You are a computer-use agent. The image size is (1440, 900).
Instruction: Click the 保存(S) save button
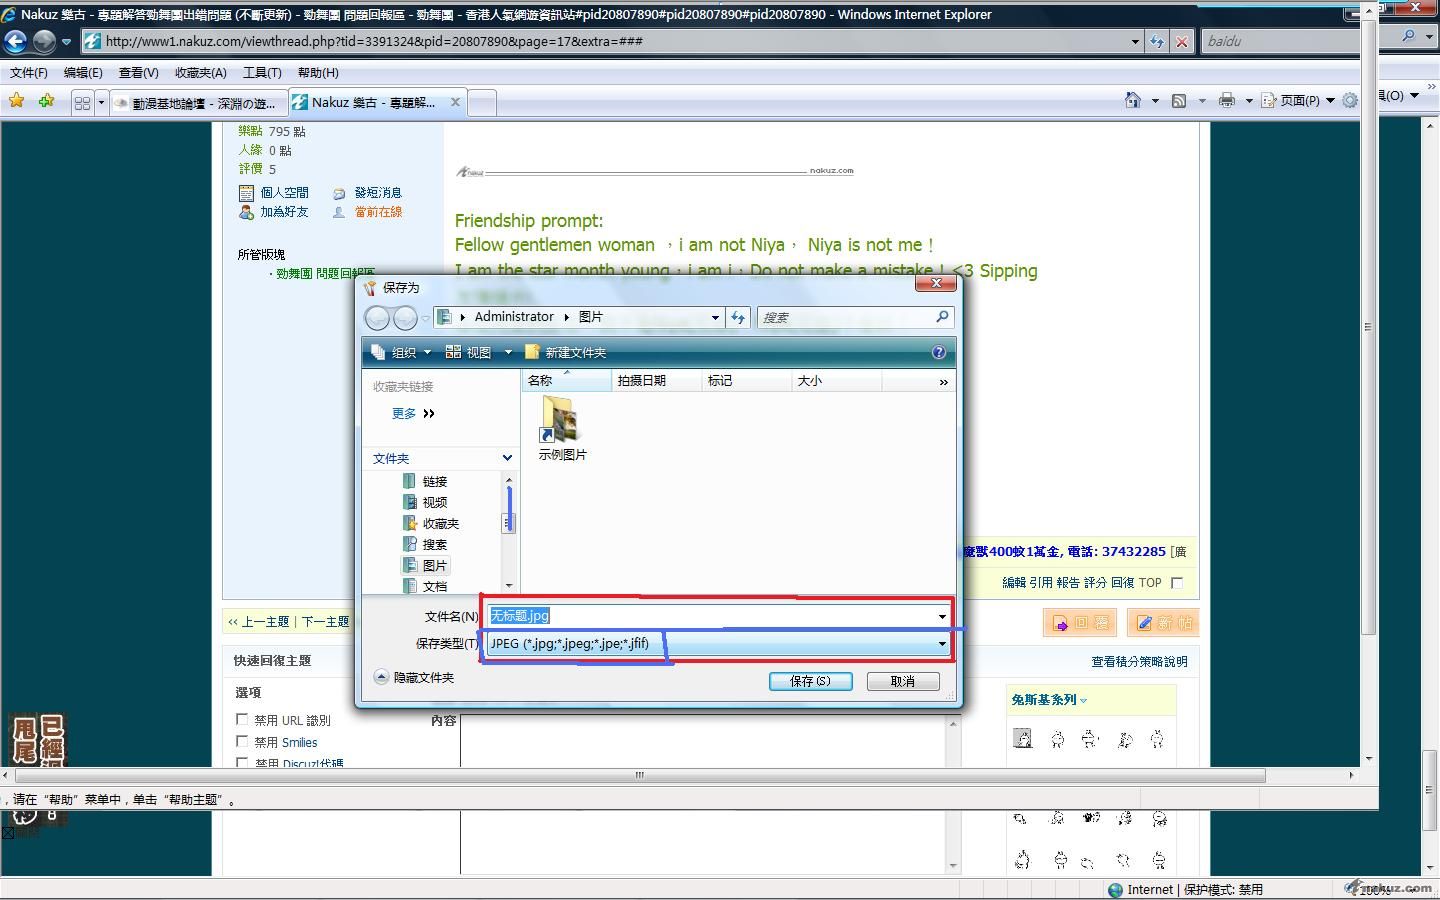tap(810, 681)
